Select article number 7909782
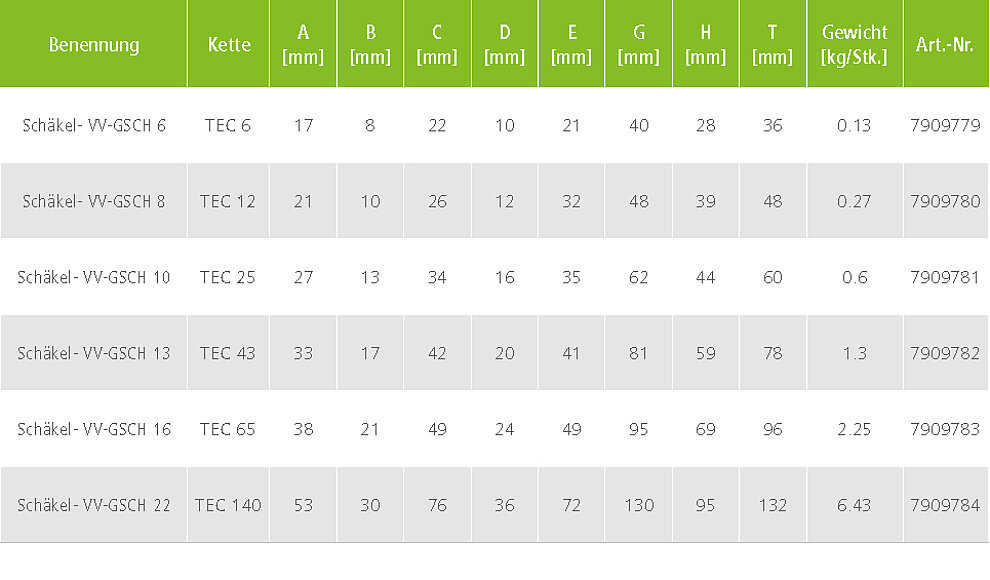 click(945, 353)
